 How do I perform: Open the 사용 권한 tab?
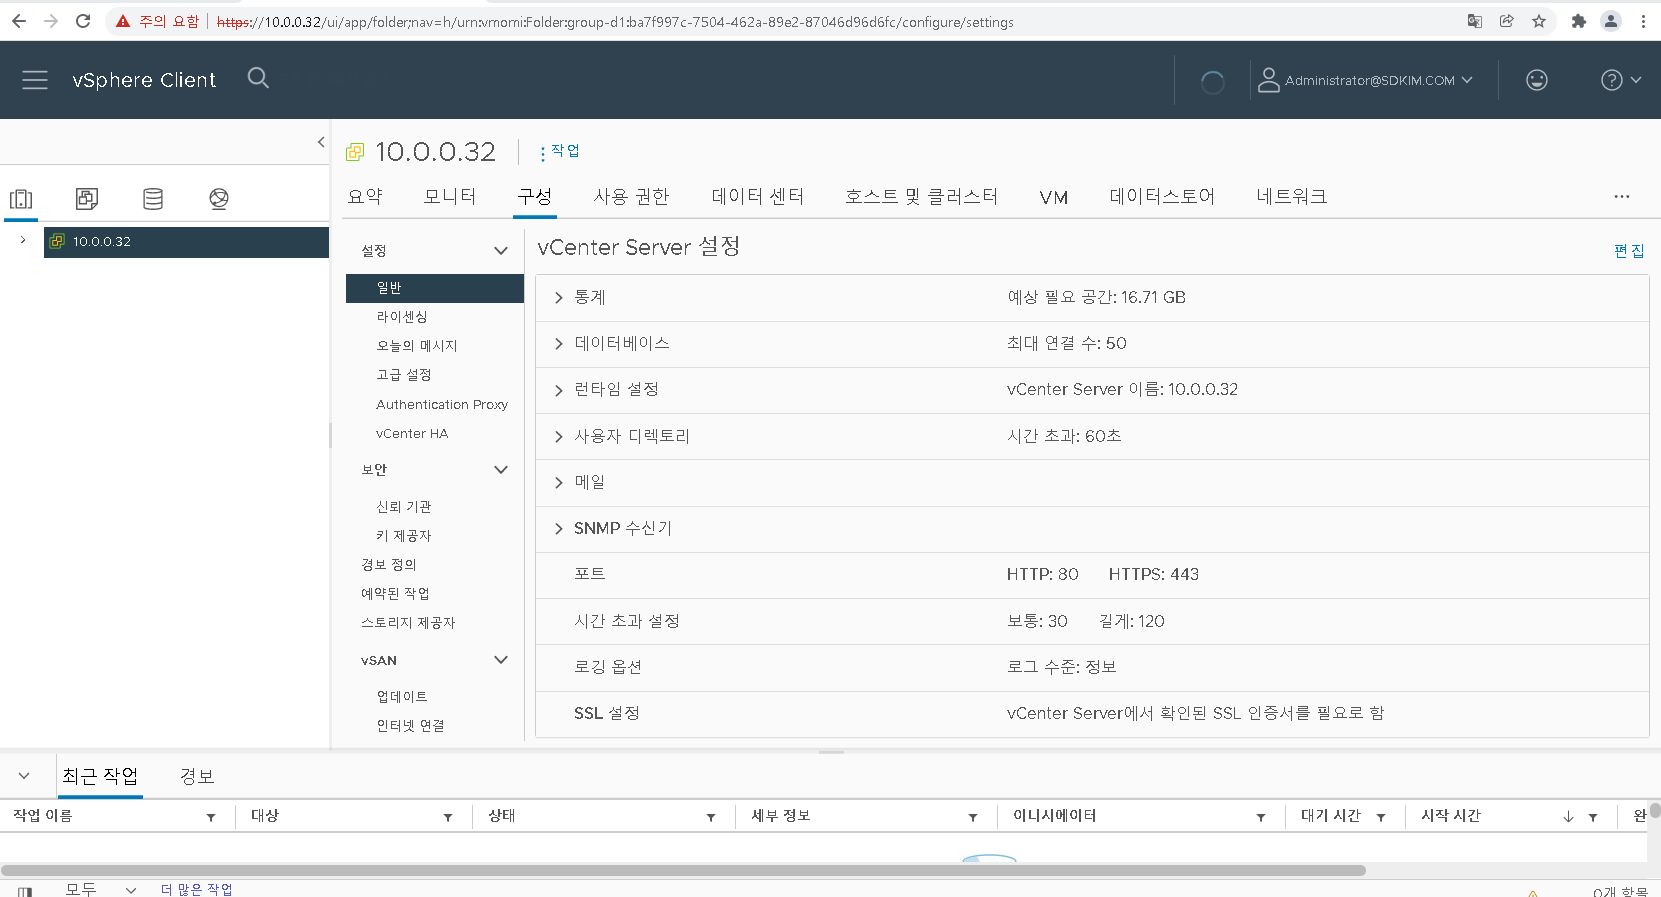tap(631, 196)
